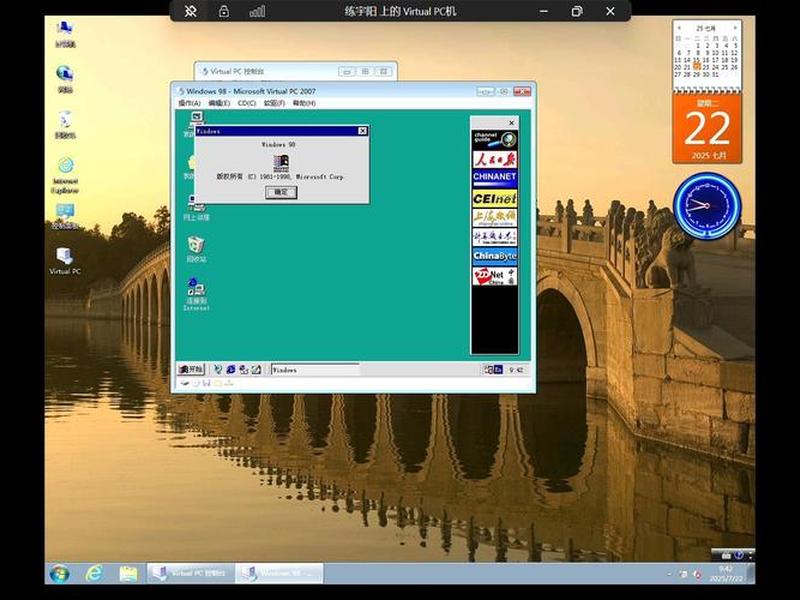The height and width of the screenshot is (600, 800).
Task: Open the ChinaByte channel
Action: pyautogui.click(x=494, y=256)
